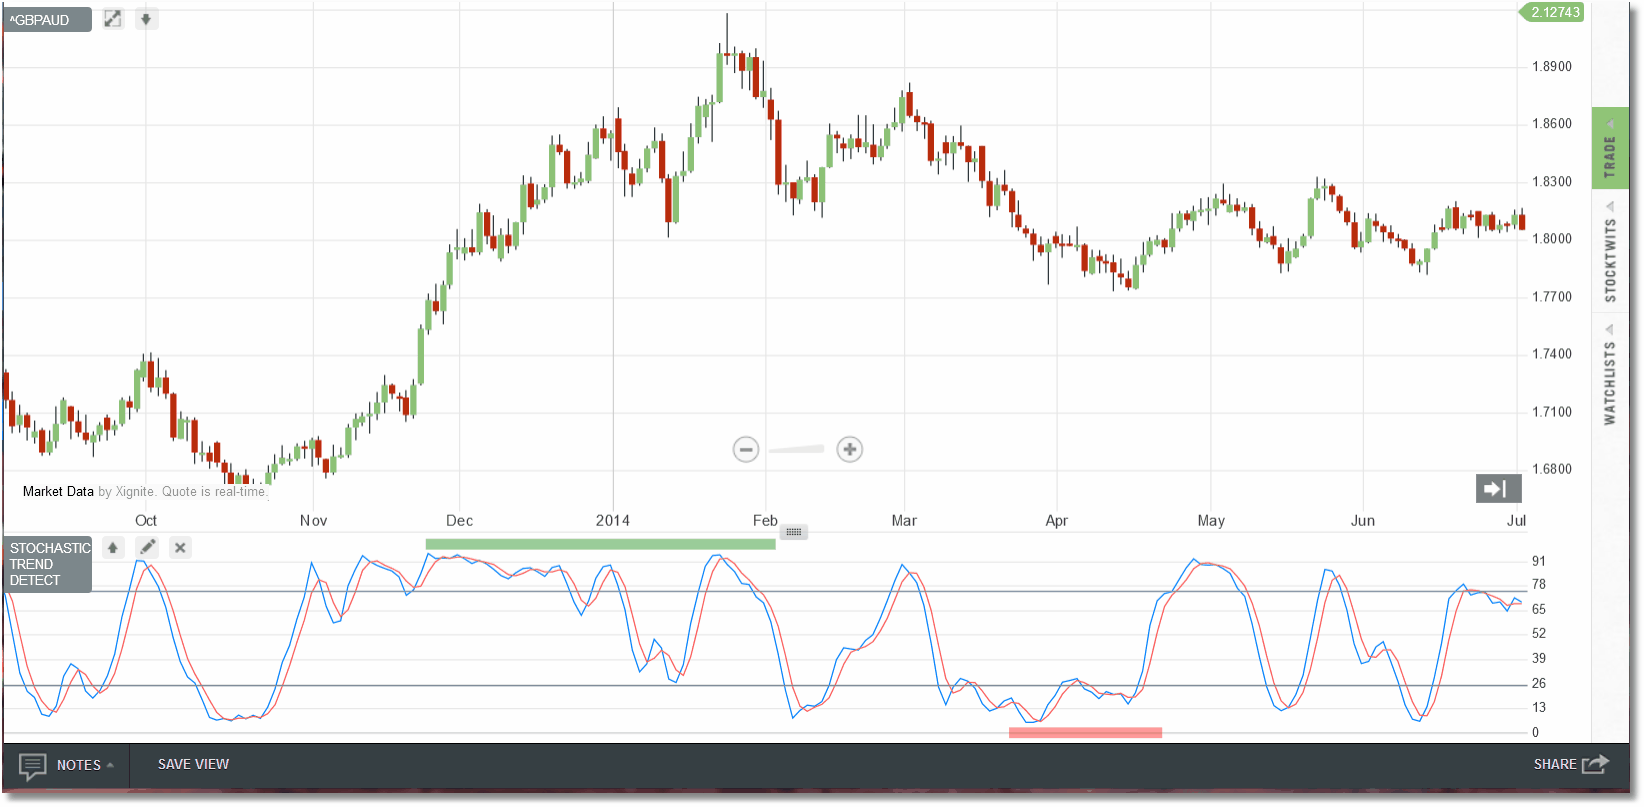The width and height of the screenshot is (1644, 807).
Task: Click the 91 stochastic scale value
Action: [1539, 561]
